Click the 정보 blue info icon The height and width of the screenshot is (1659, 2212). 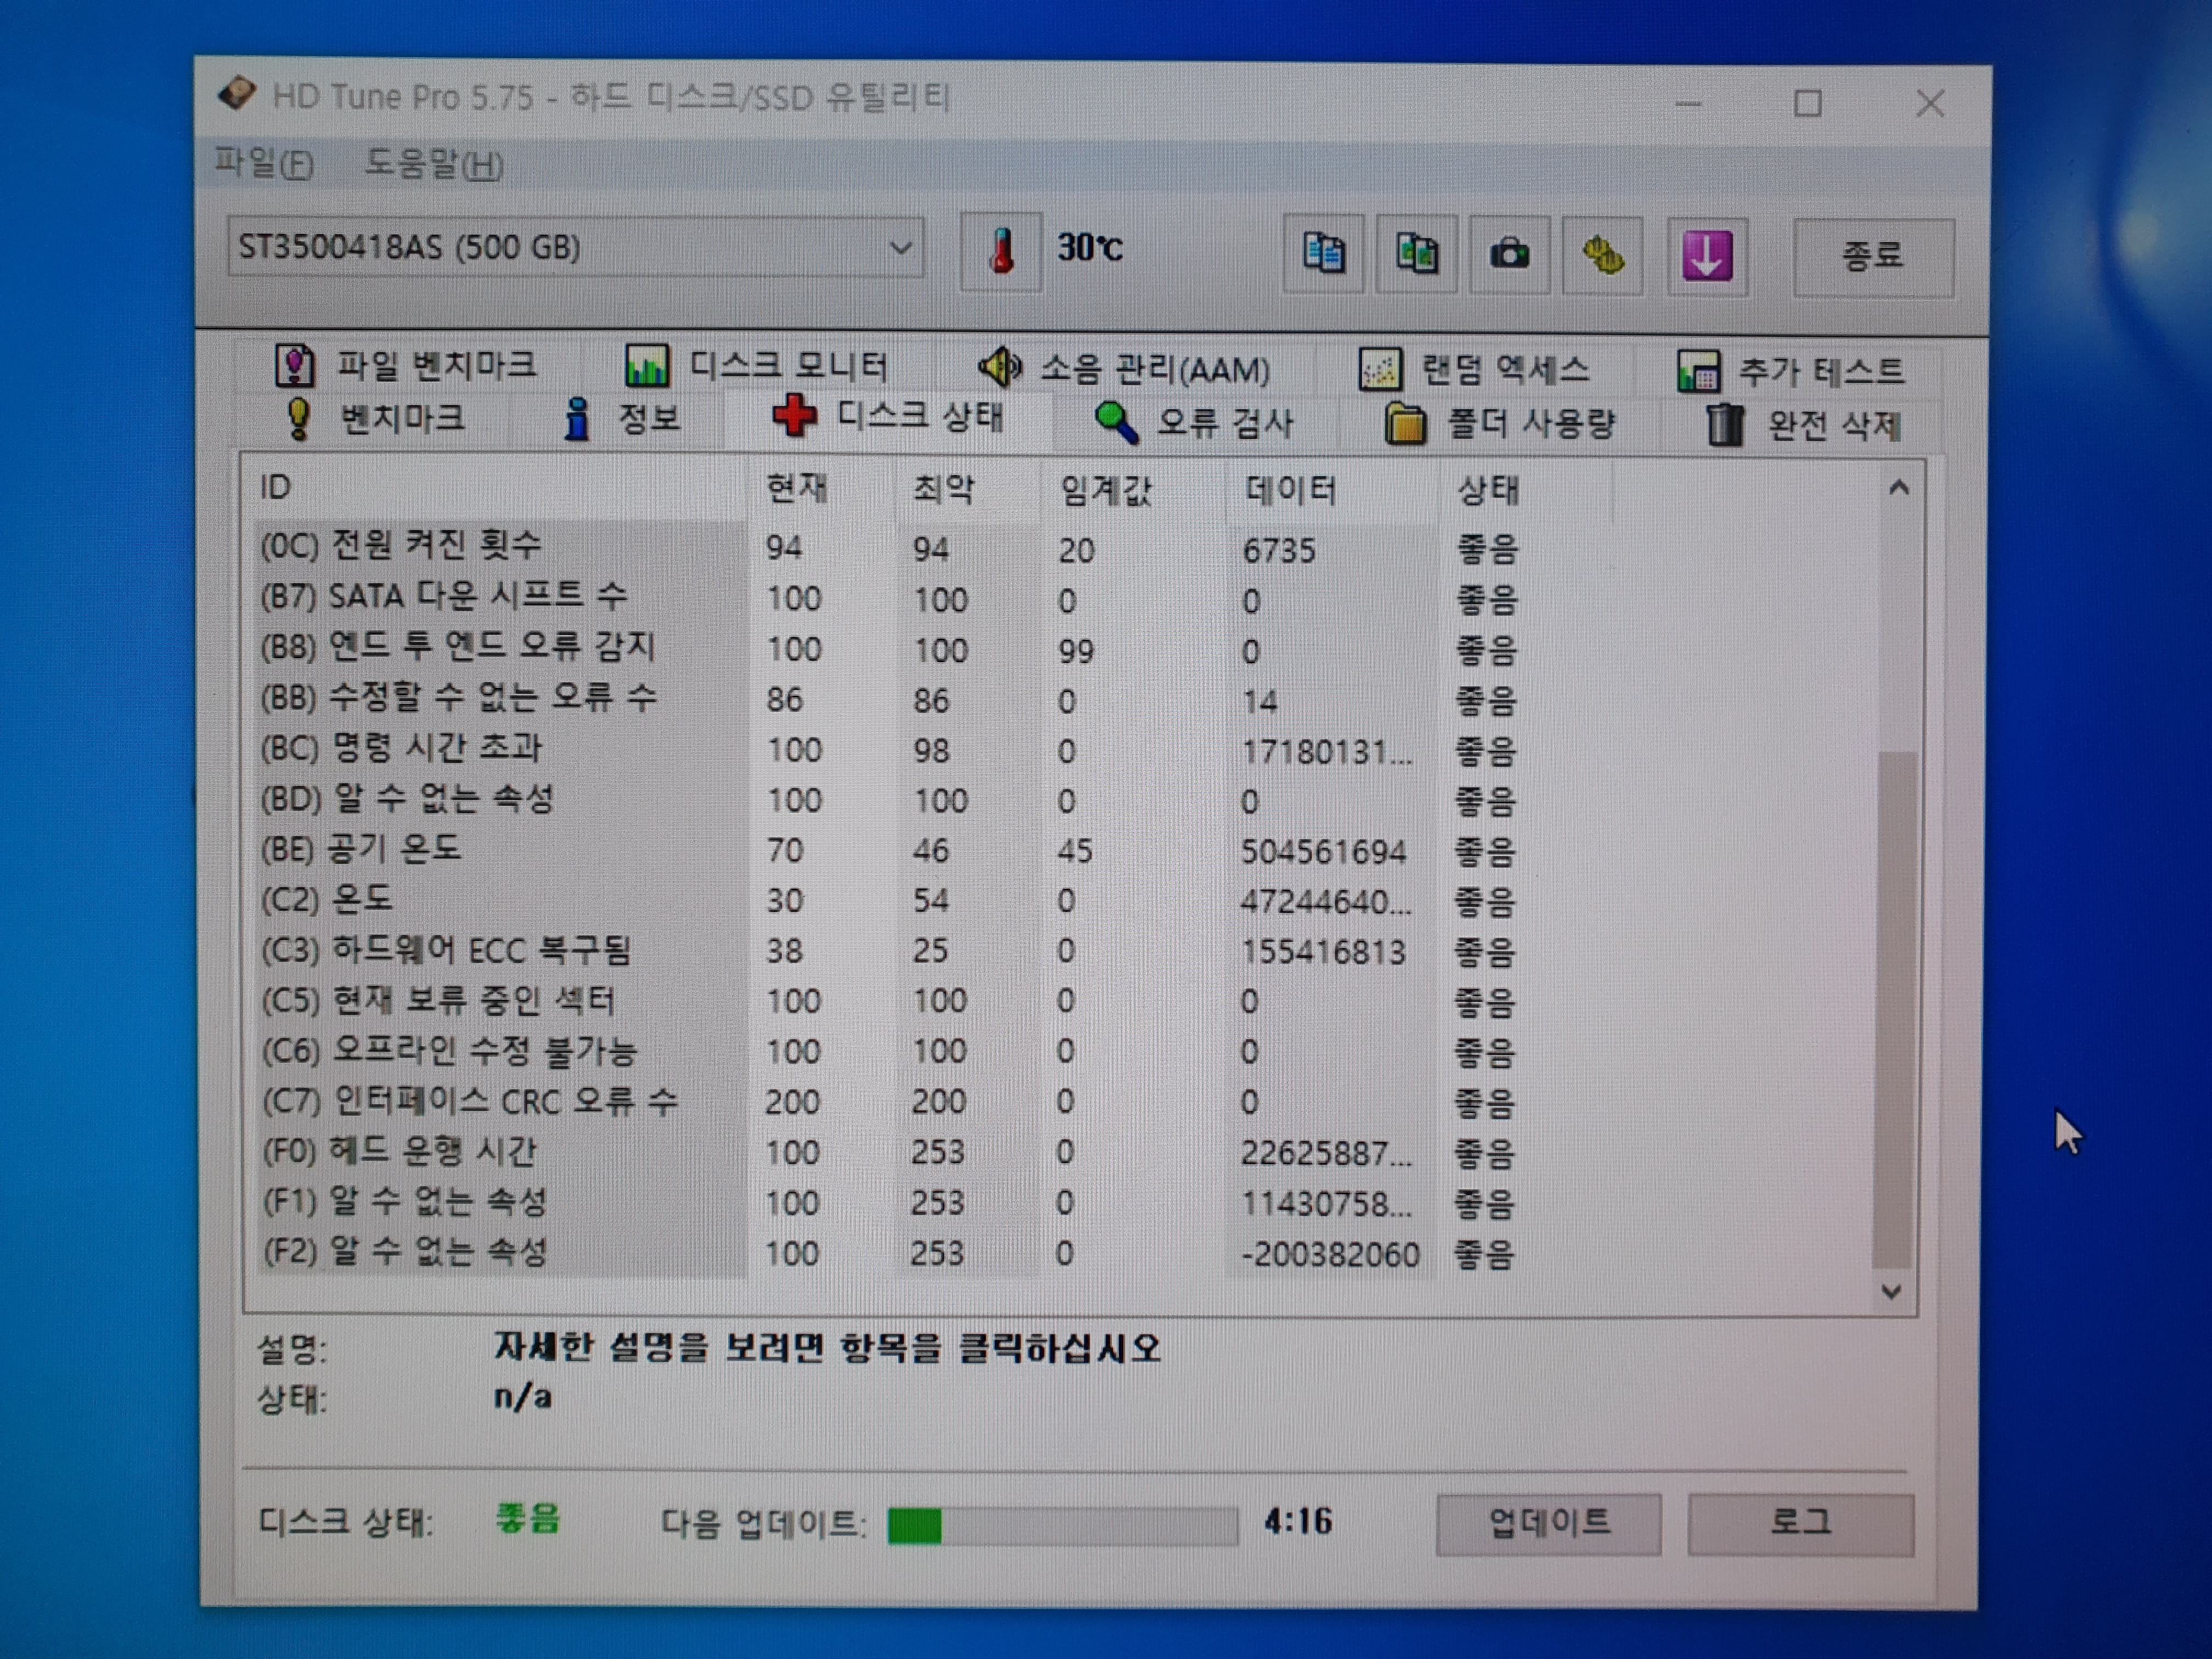tap(576, 419)
